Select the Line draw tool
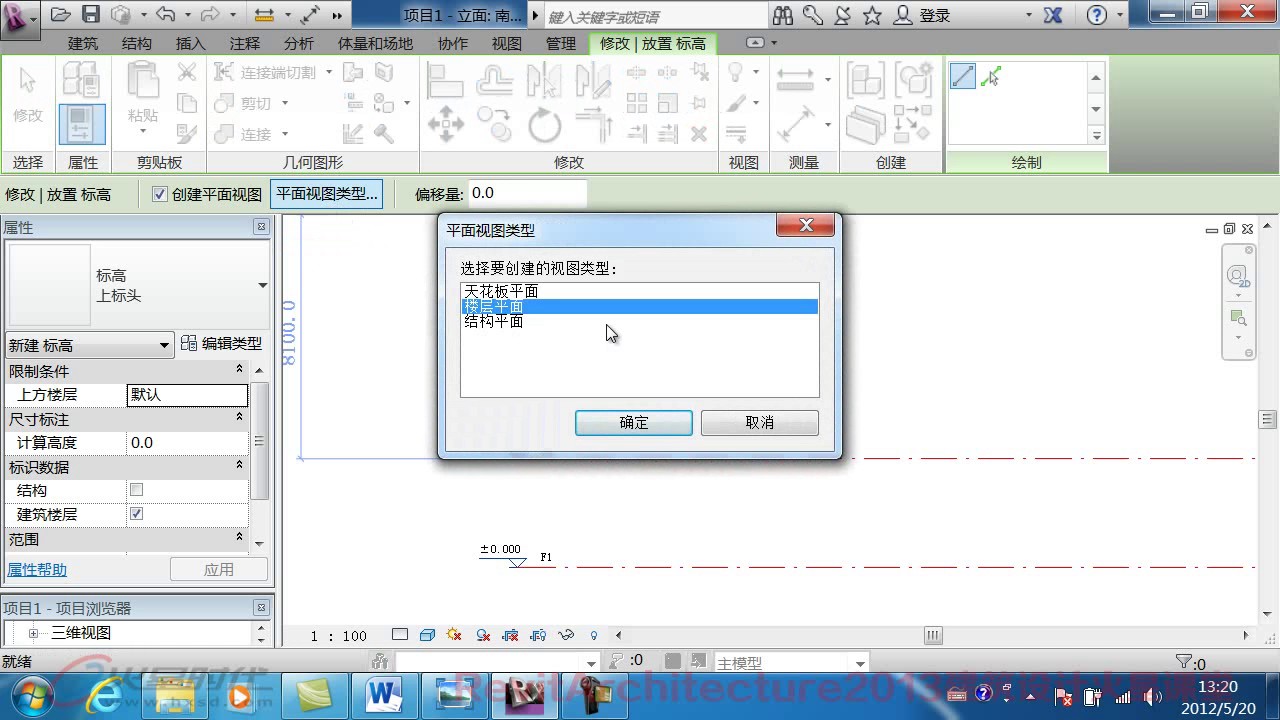This screenshot has height=720, width=1280. point(962,77)
